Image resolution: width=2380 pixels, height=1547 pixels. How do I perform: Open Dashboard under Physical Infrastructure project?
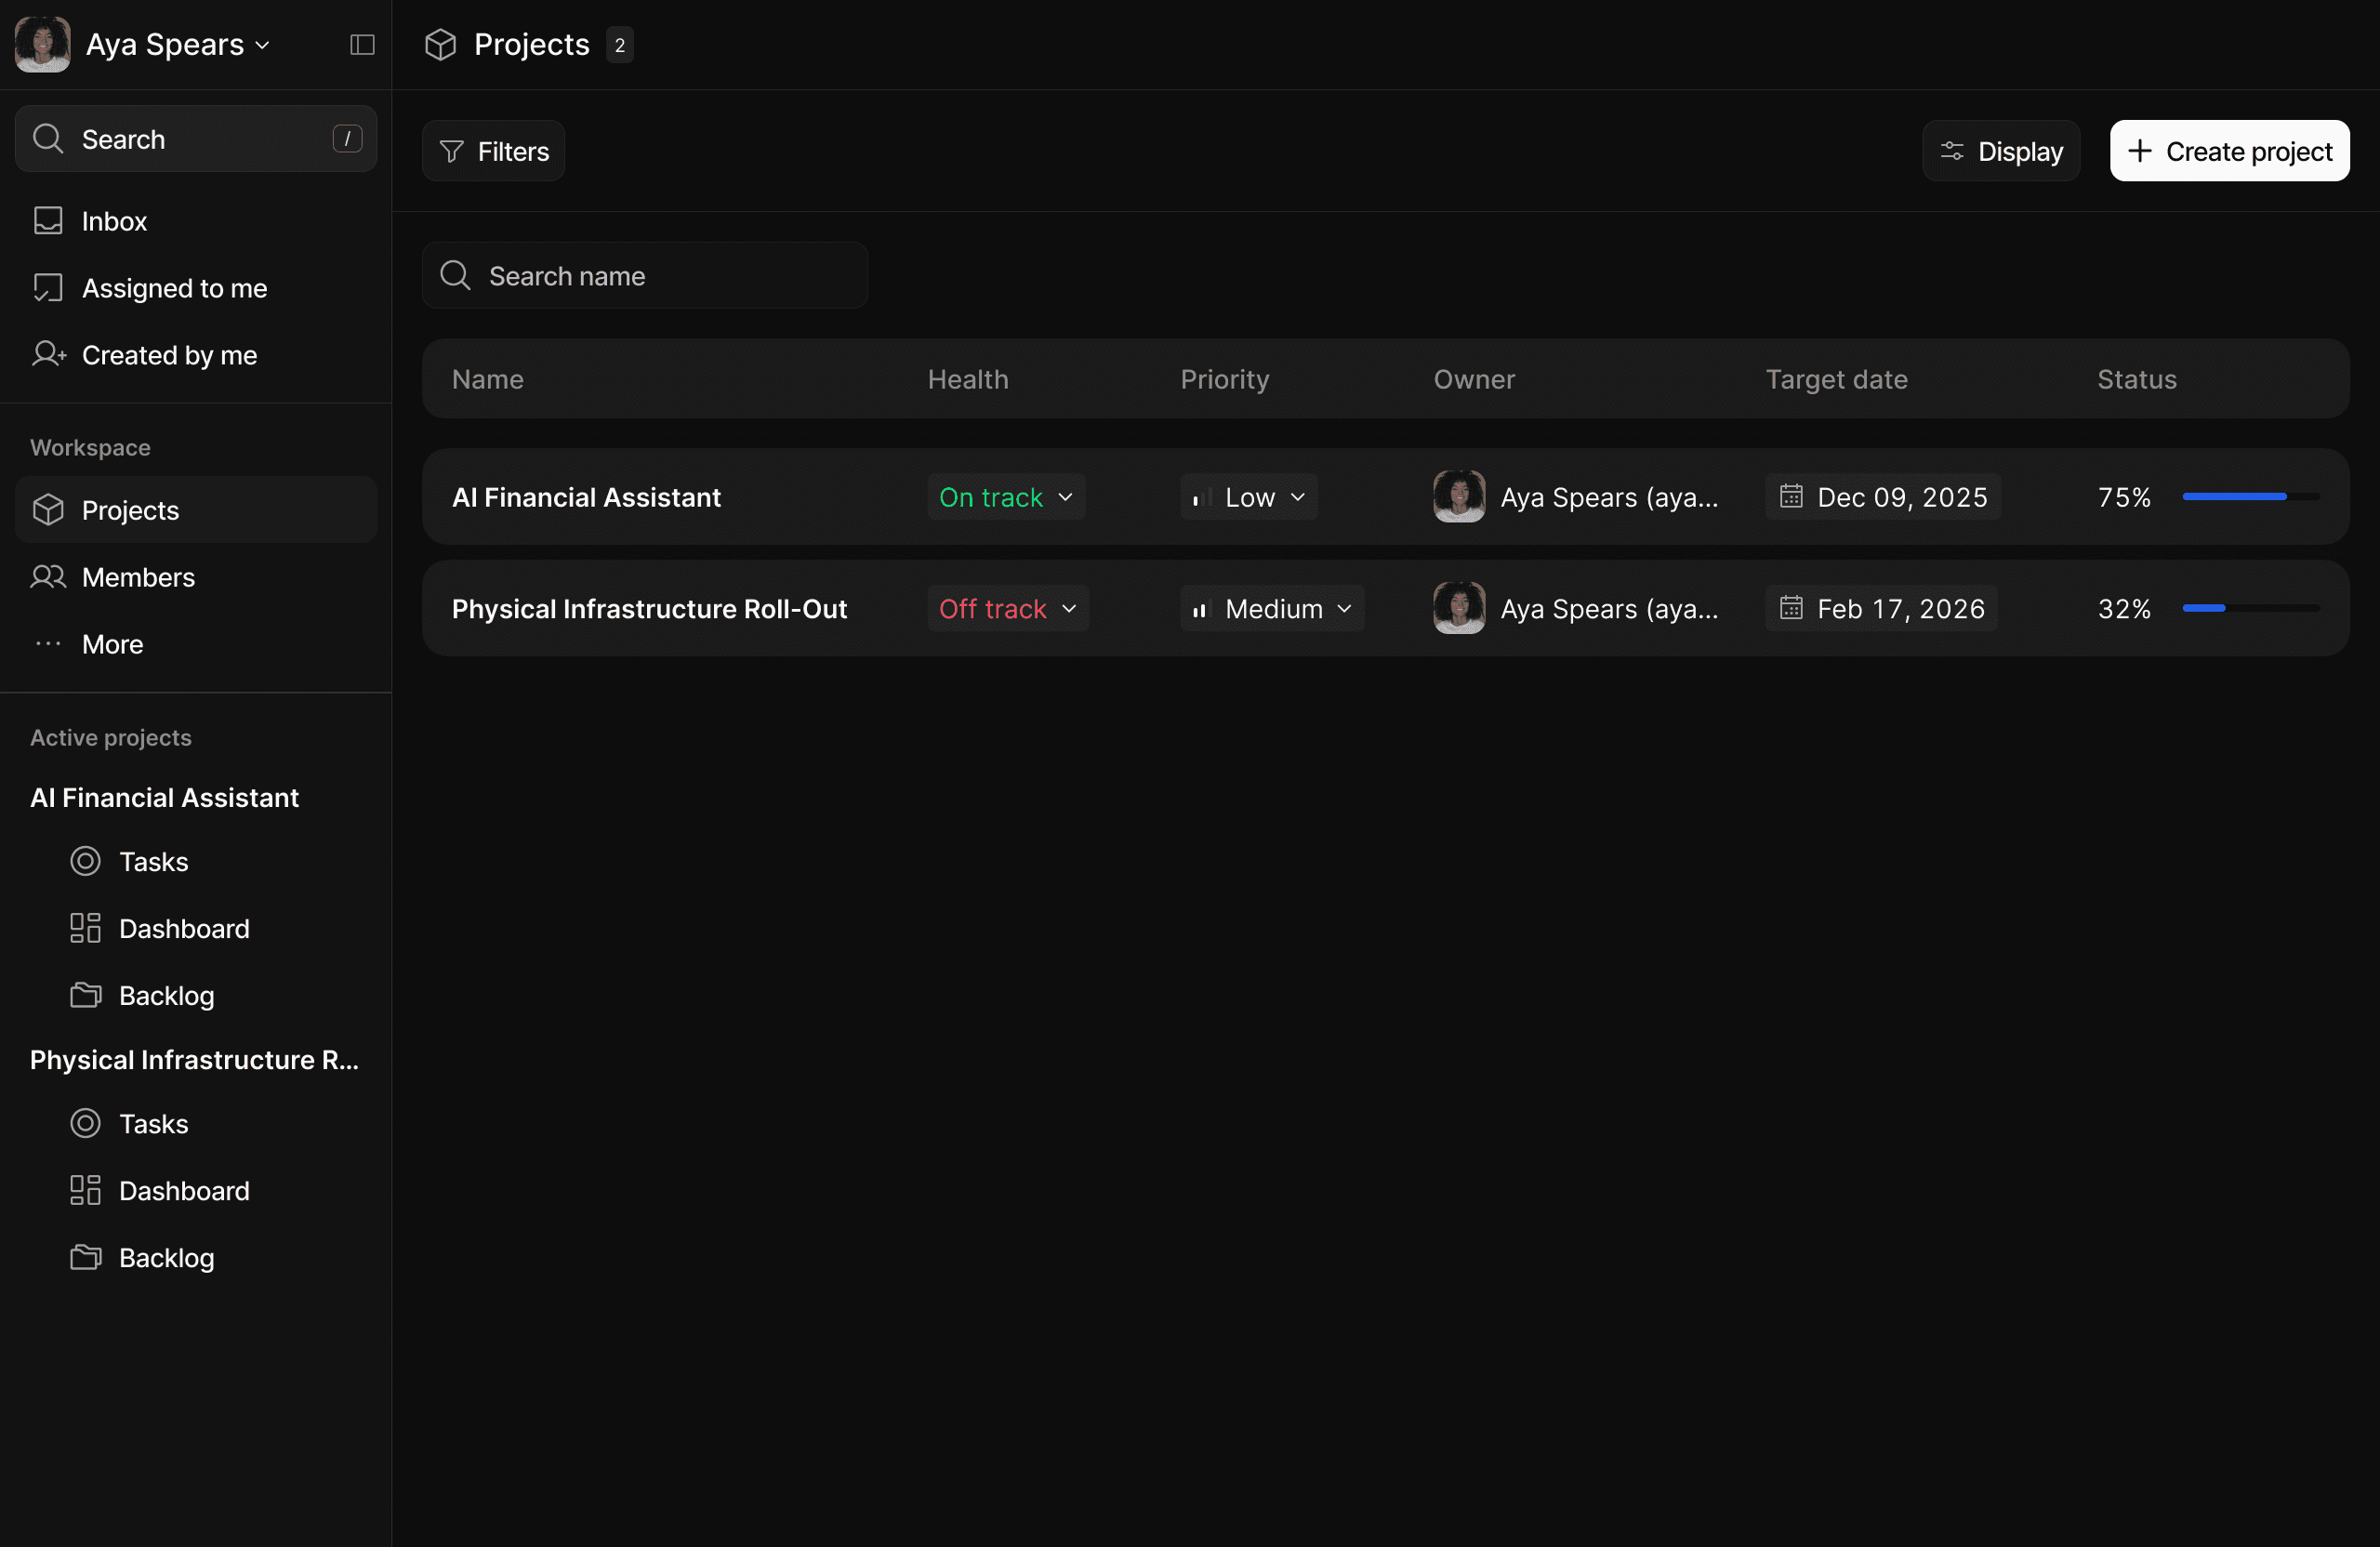coord(184,1190)
